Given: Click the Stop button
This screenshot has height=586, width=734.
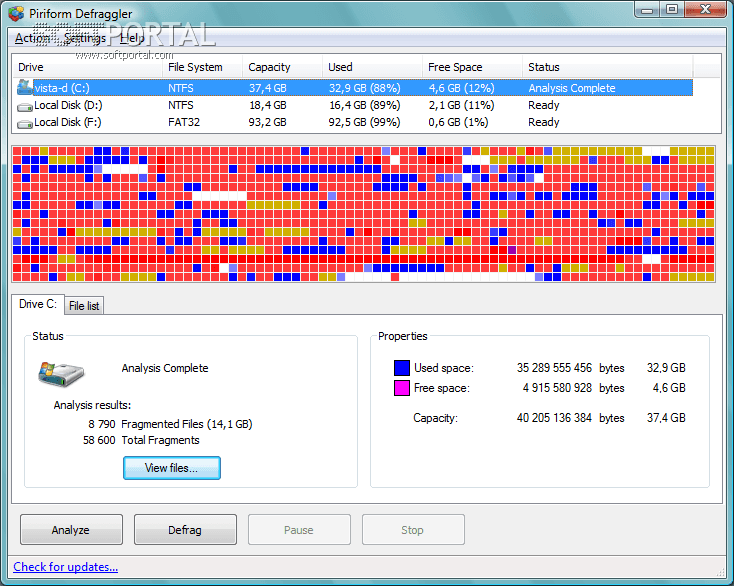Looking at the screenshot, I should [x=412, y=530].
